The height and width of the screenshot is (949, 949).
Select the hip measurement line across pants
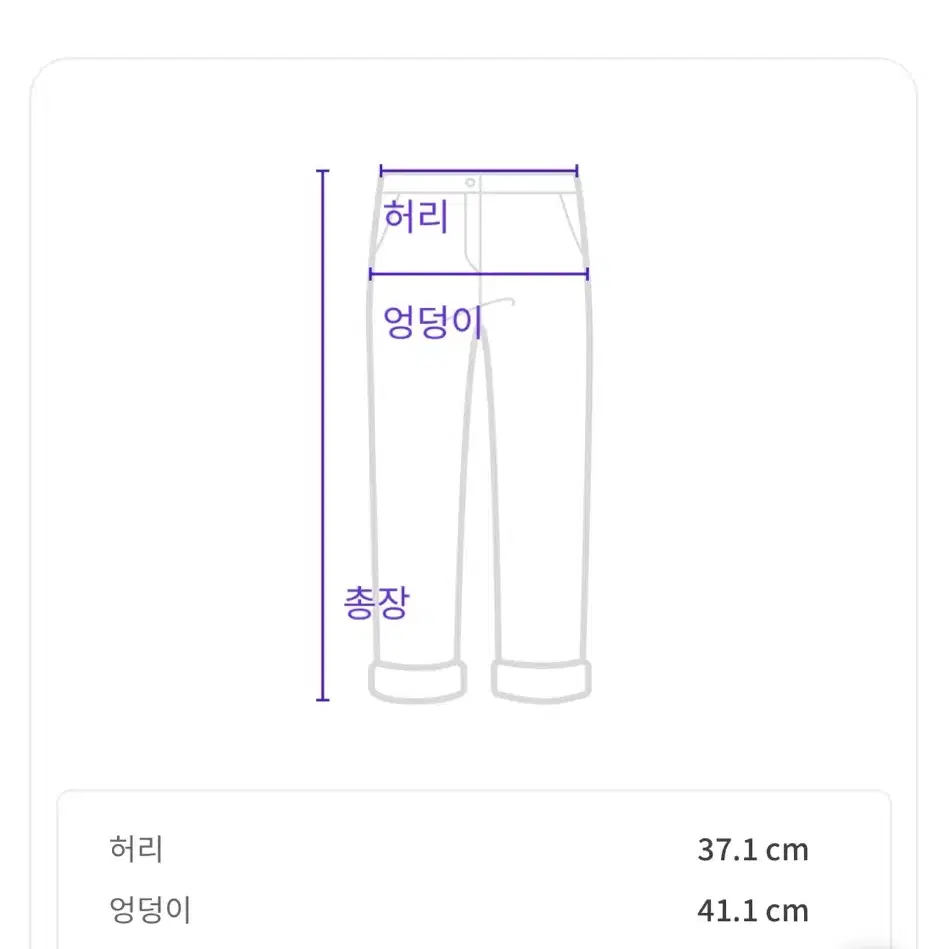click(479, 275)
